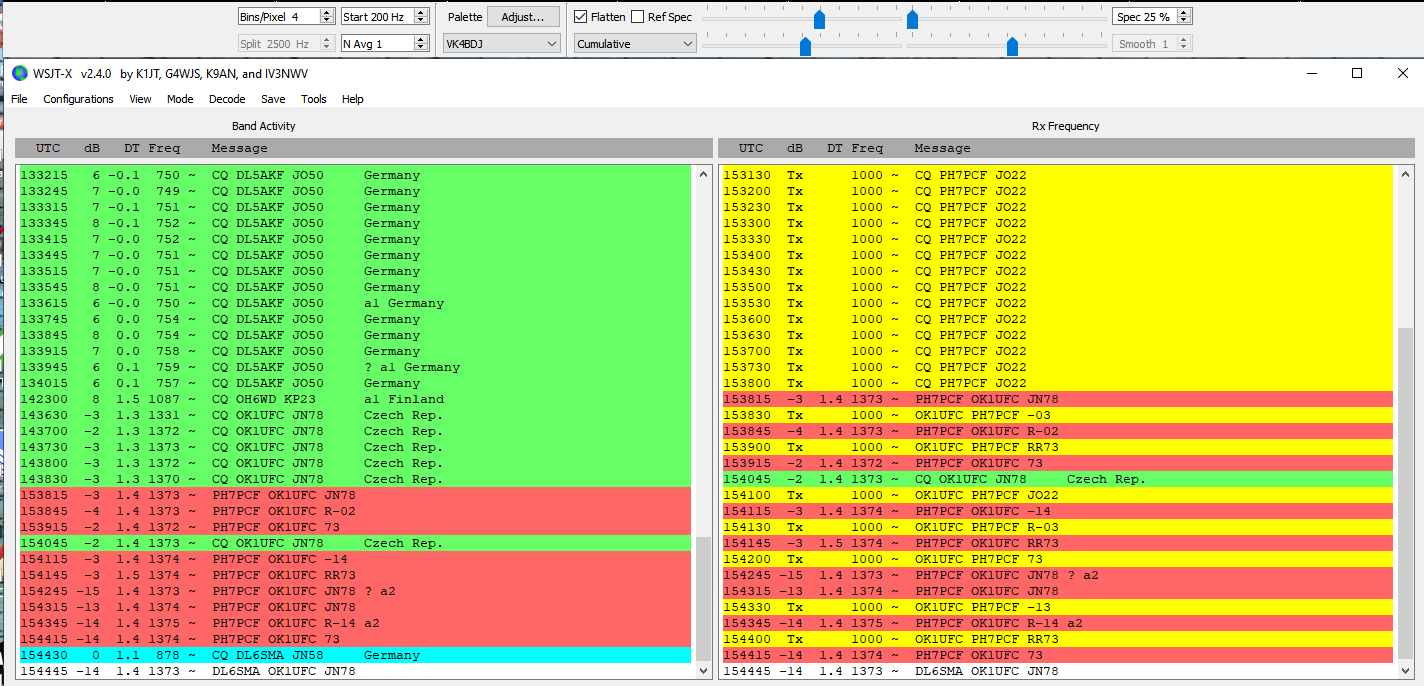This screenshot has height=686, width=1424.
Task: Open the Mode menu
Action: click(180, 99)
